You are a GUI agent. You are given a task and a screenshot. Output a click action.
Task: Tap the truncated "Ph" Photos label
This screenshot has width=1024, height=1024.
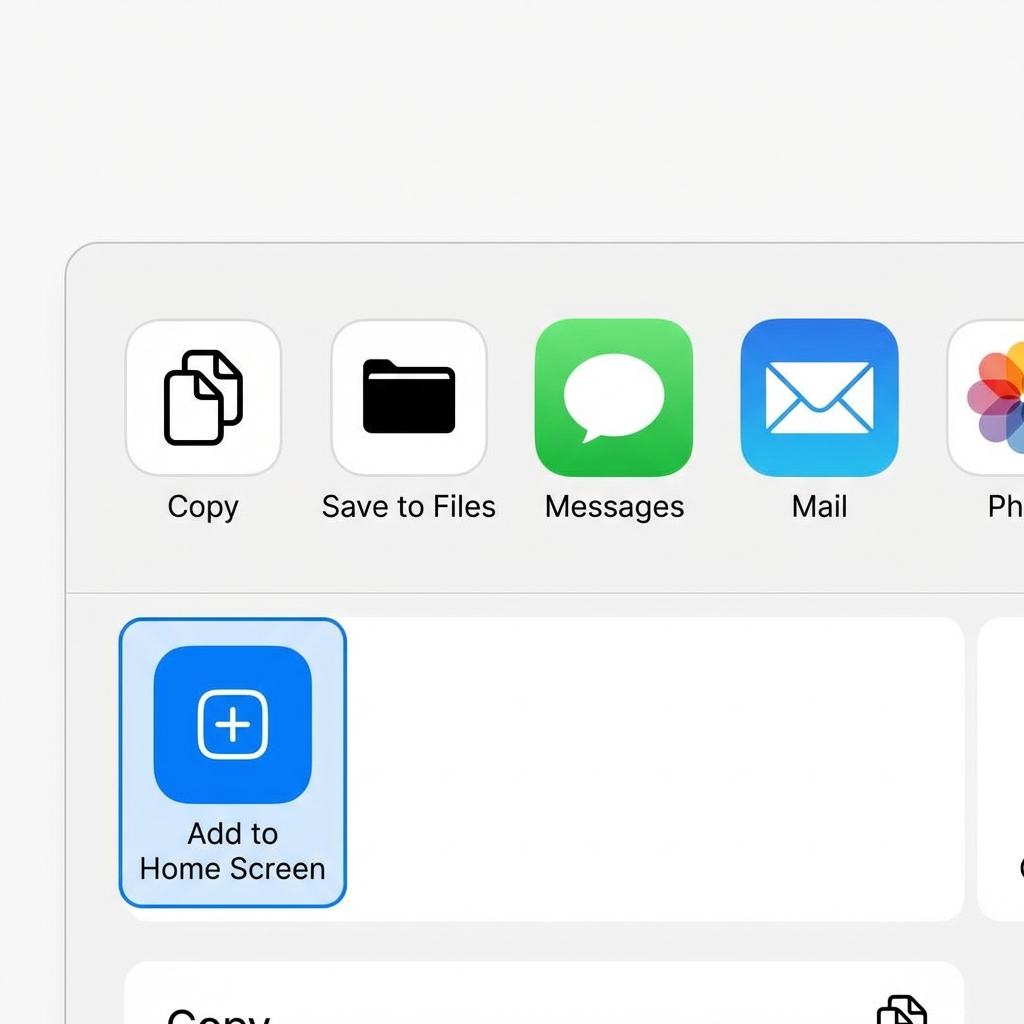1005,507
